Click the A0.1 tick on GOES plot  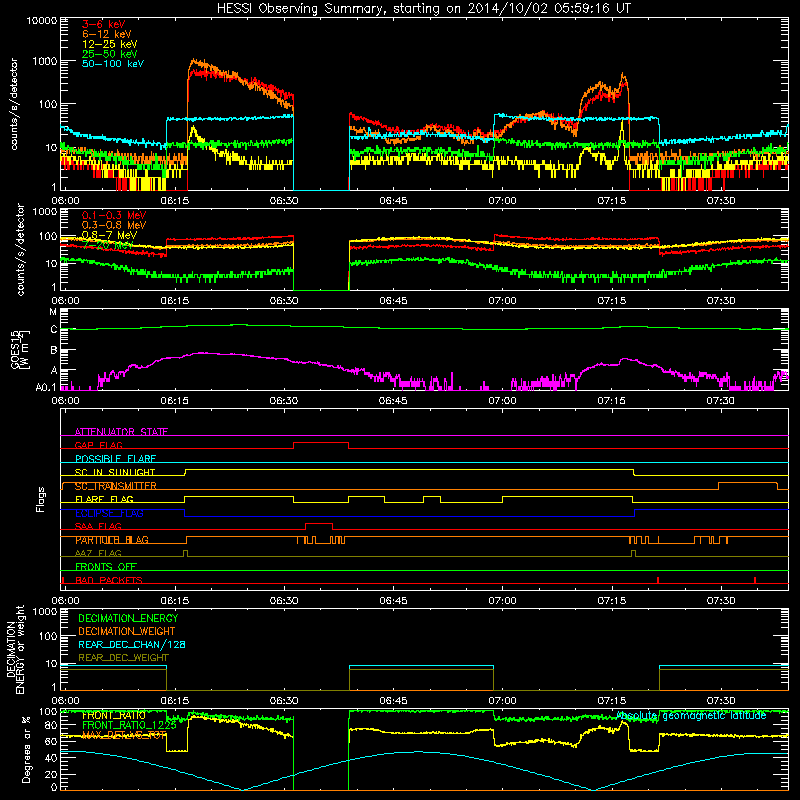pyautogui.click(x=46, y=387)
